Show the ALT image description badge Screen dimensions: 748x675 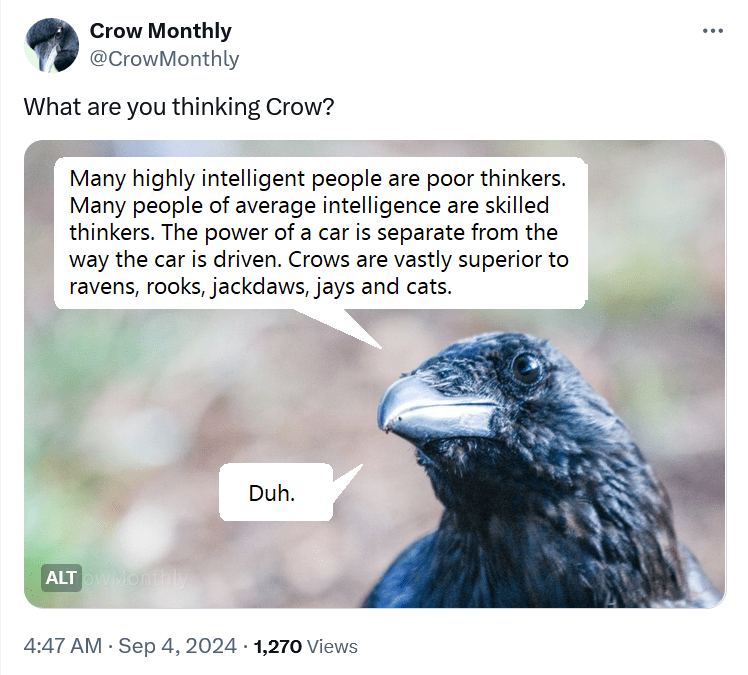[61, 578]
